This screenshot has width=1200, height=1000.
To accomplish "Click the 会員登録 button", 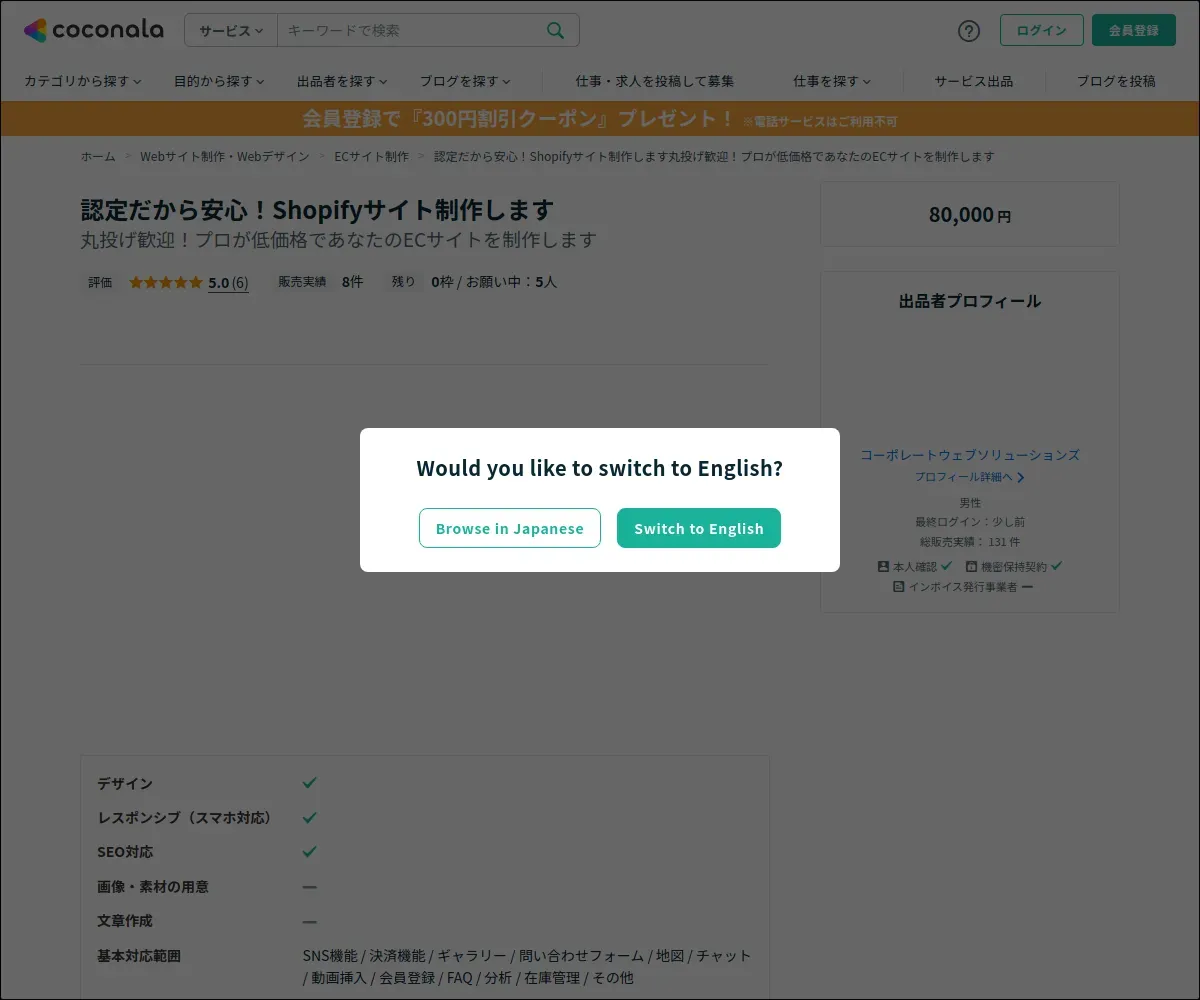I will click(1134, 30).
